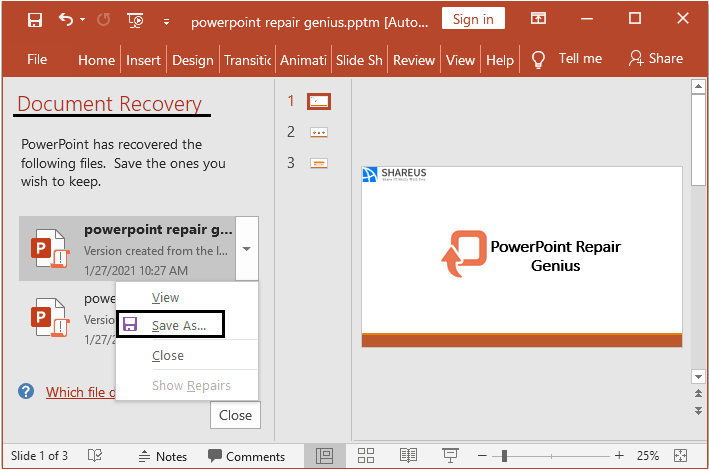This screenshot has height=470, width=709.
Task: Click the spell check status bar icon
Action: 95,456
